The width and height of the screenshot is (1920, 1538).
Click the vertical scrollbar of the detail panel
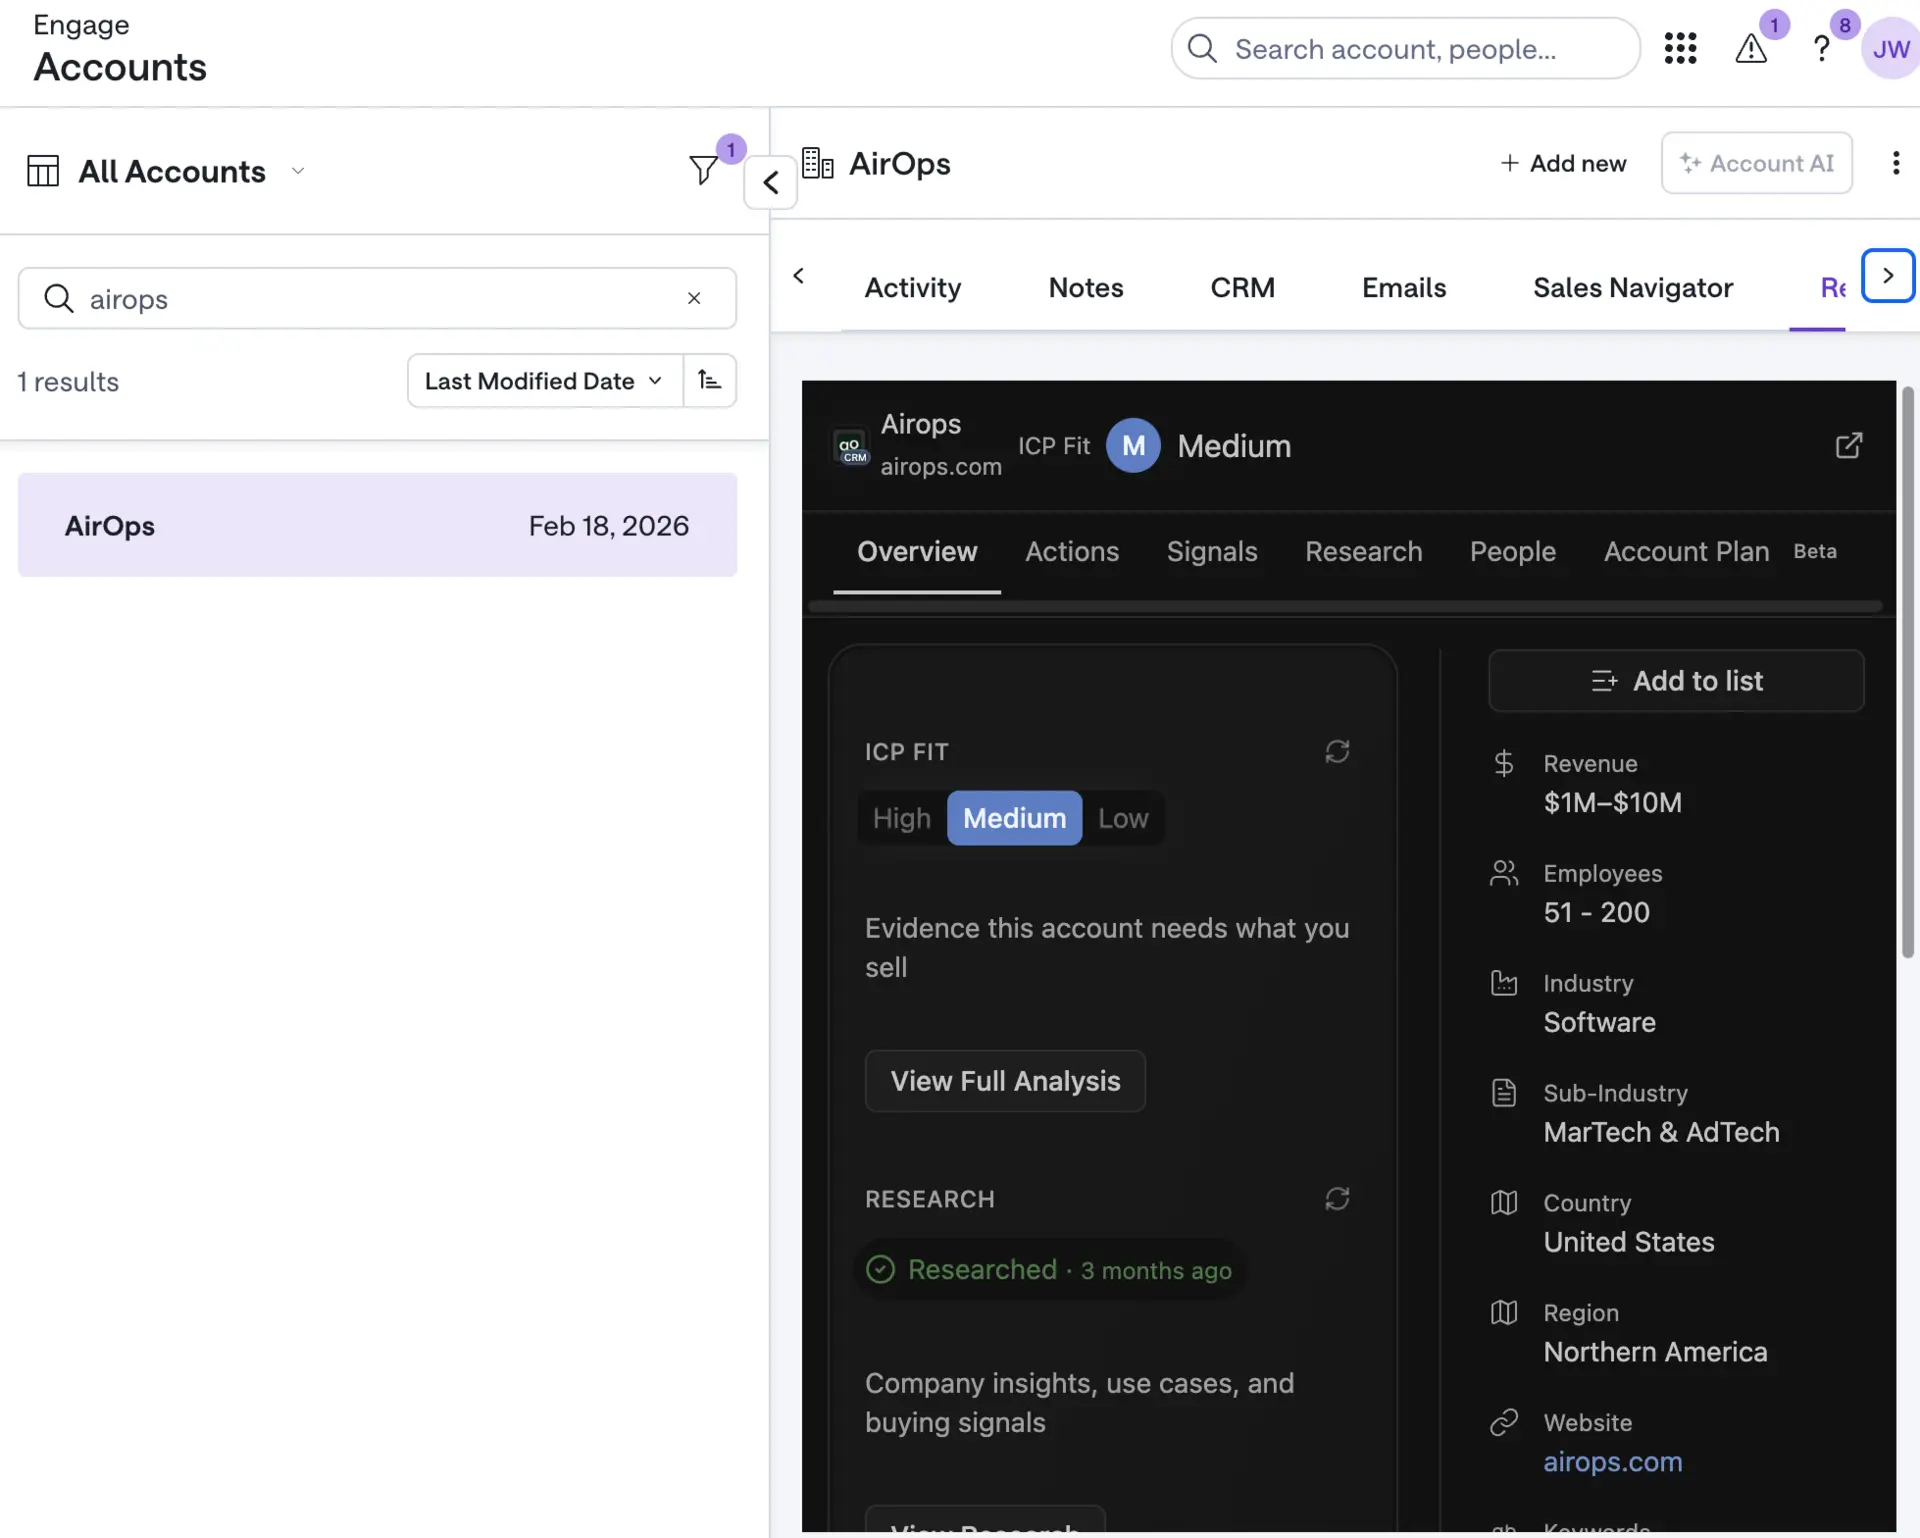coord(1907,672)
